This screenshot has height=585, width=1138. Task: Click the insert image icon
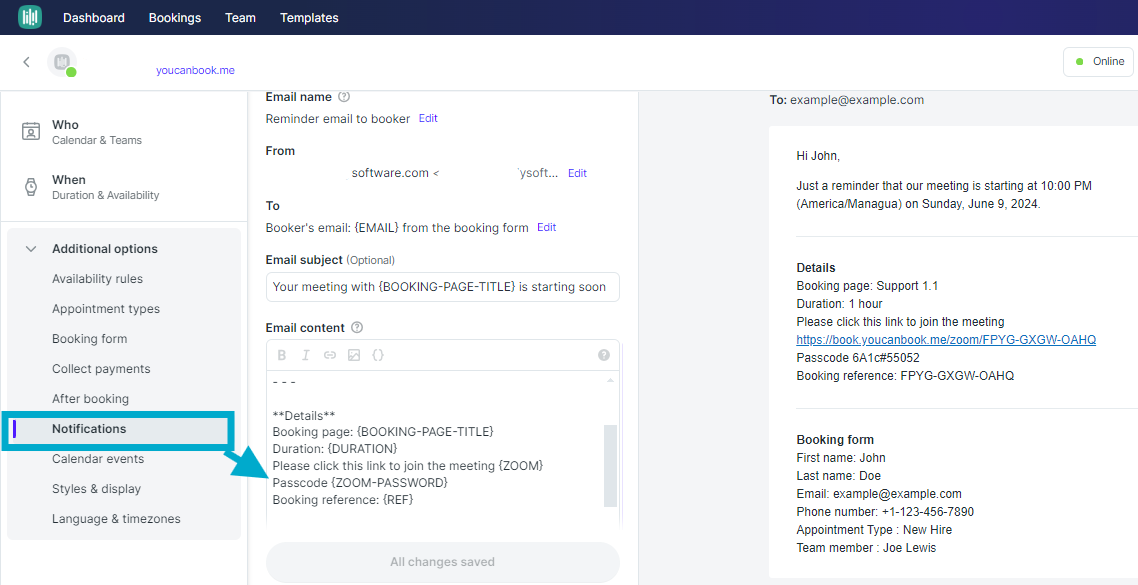(354, 355)
